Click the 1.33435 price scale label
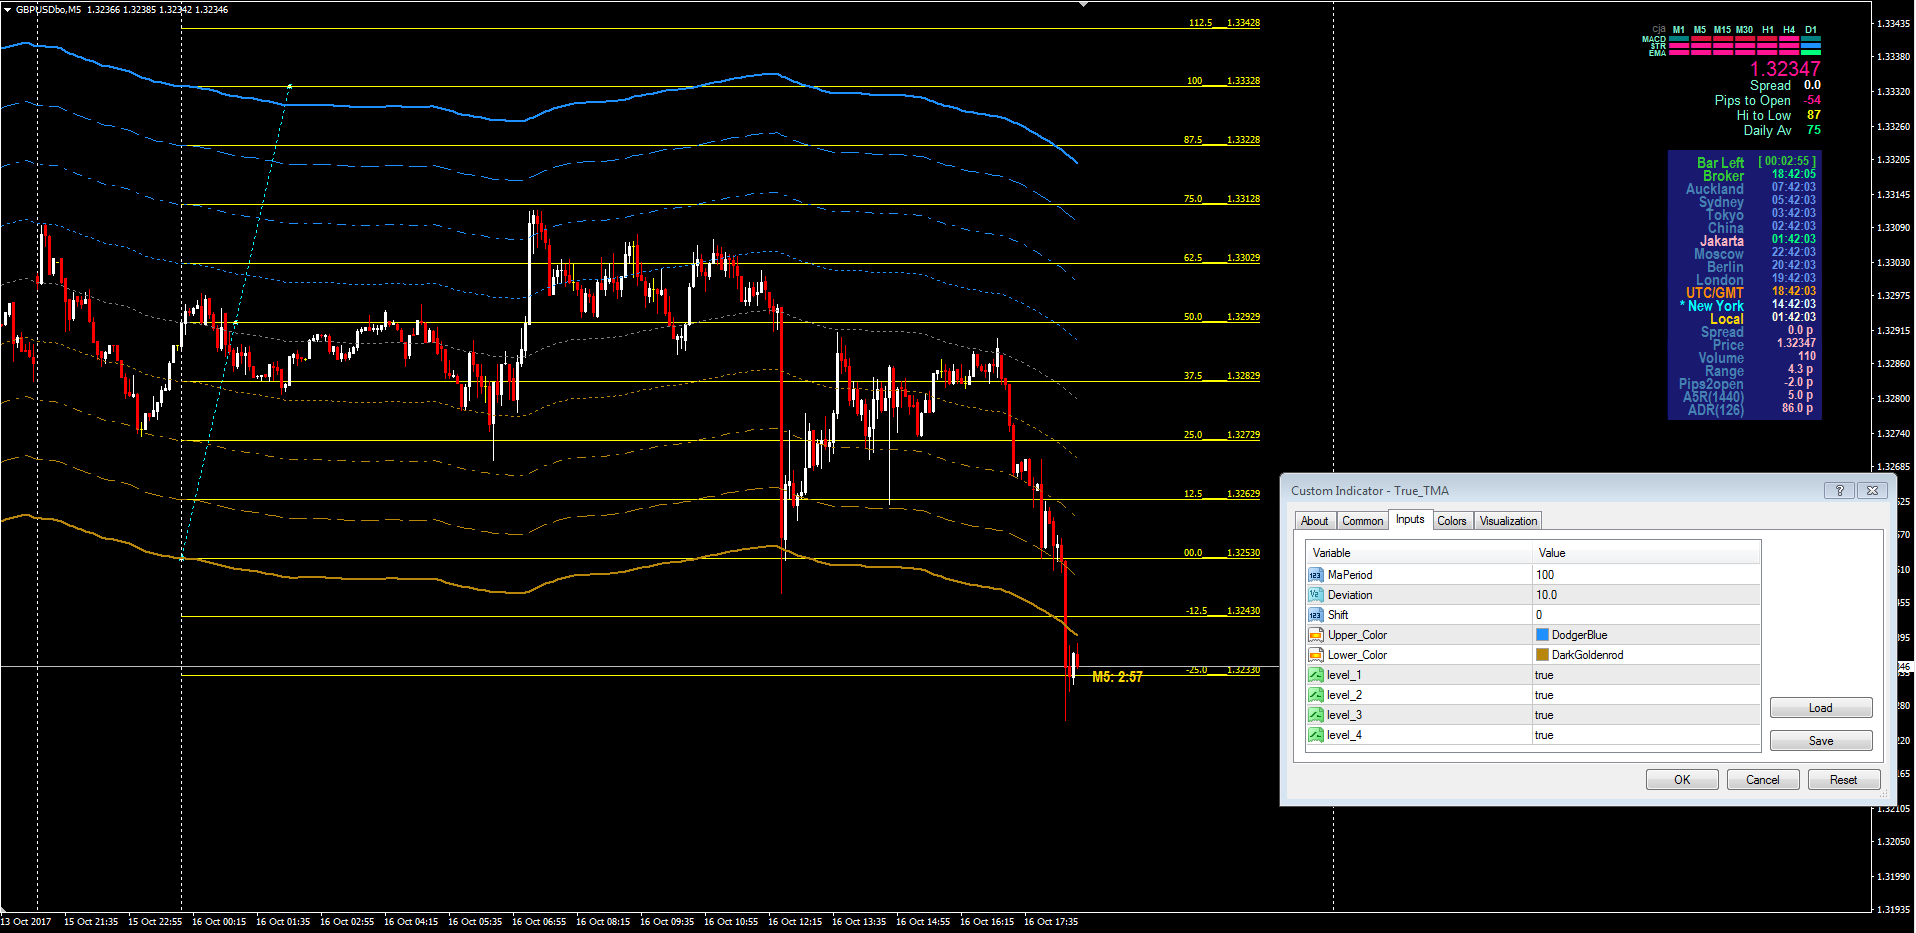 1894,23
